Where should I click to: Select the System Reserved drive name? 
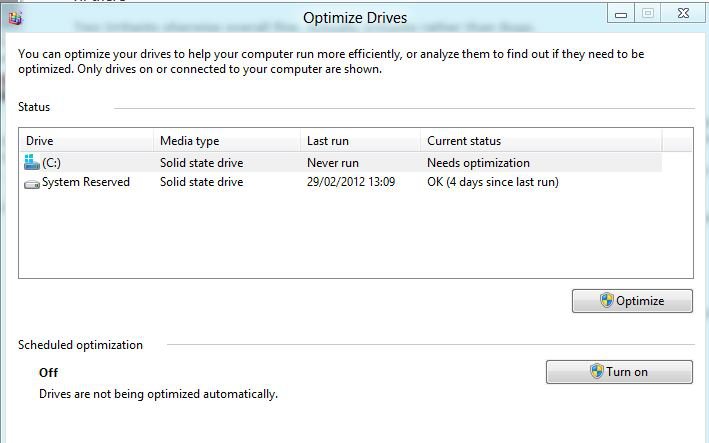[x=86, y=182]
